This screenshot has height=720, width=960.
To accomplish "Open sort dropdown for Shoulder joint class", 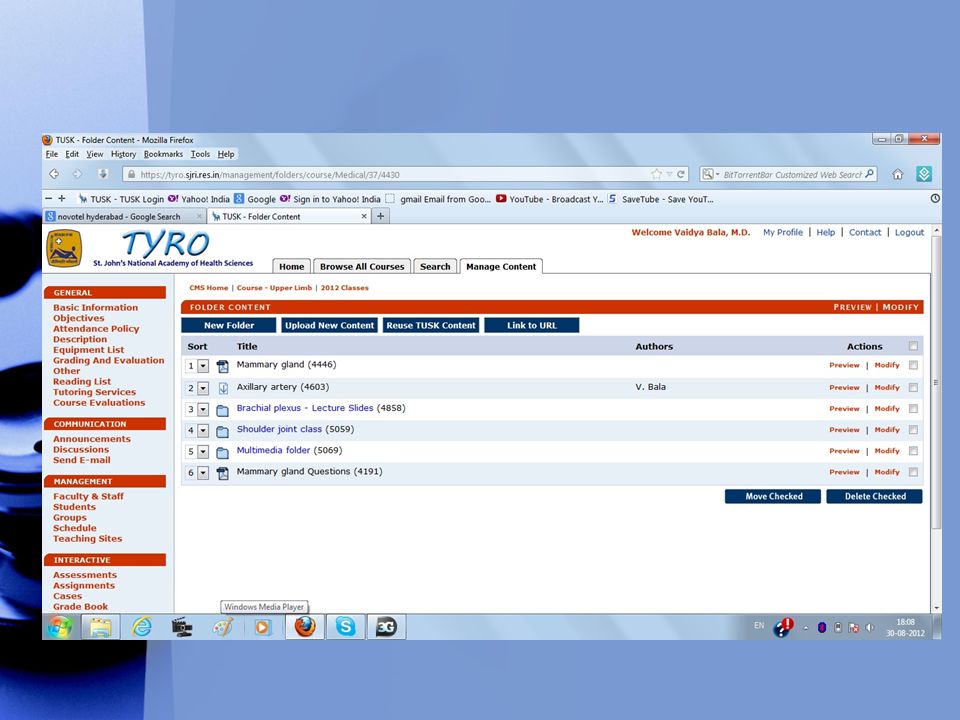I will (203, 430).
